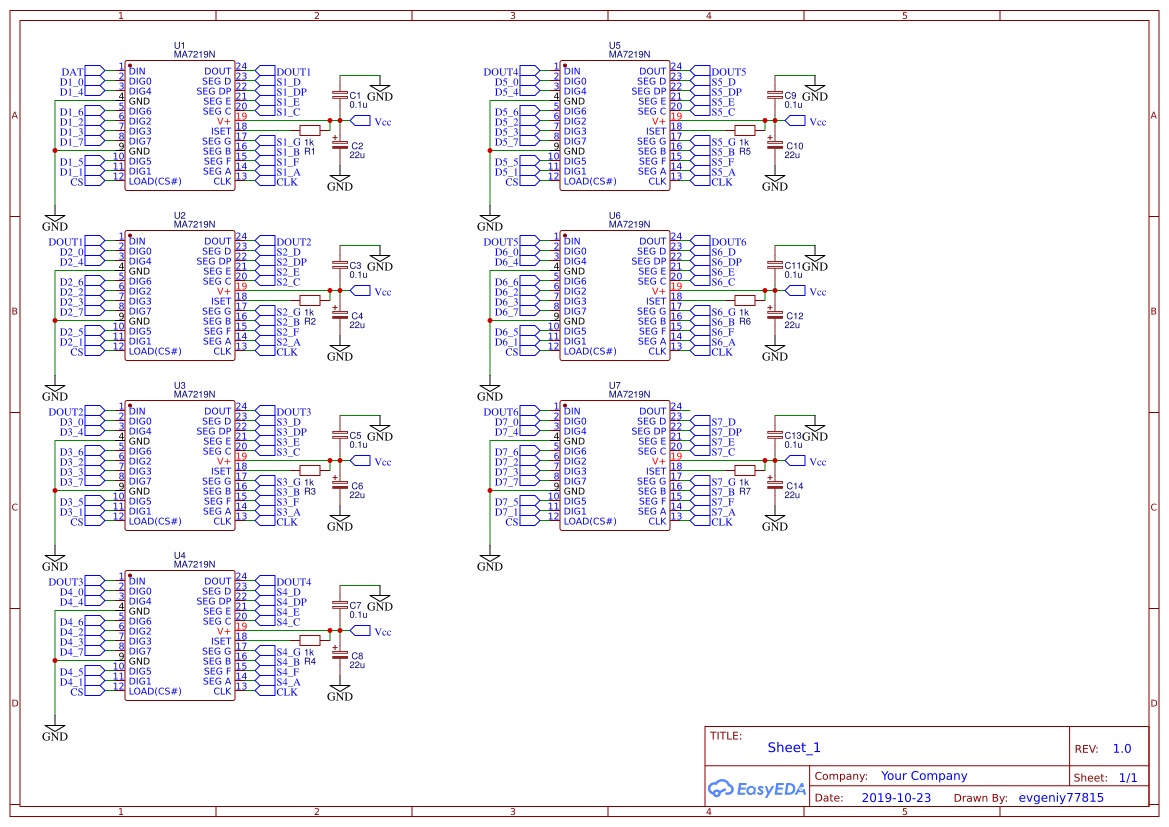The height and width of the screenshot is (827, 1169).
Task: Select the date 2019-10-23 field
Action: (x=895, y=797)
